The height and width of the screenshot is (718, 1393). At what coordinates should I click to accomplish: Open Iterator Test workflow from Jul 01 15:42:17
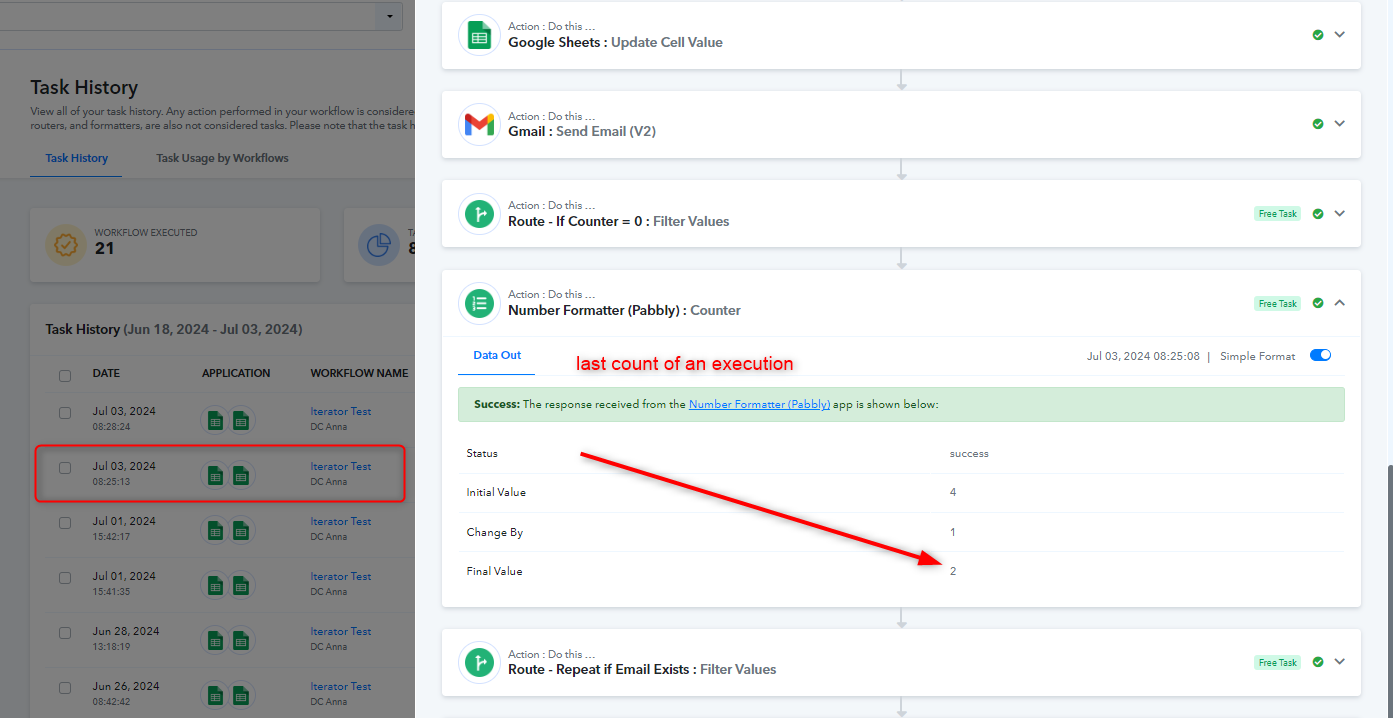tap(340, 522)
